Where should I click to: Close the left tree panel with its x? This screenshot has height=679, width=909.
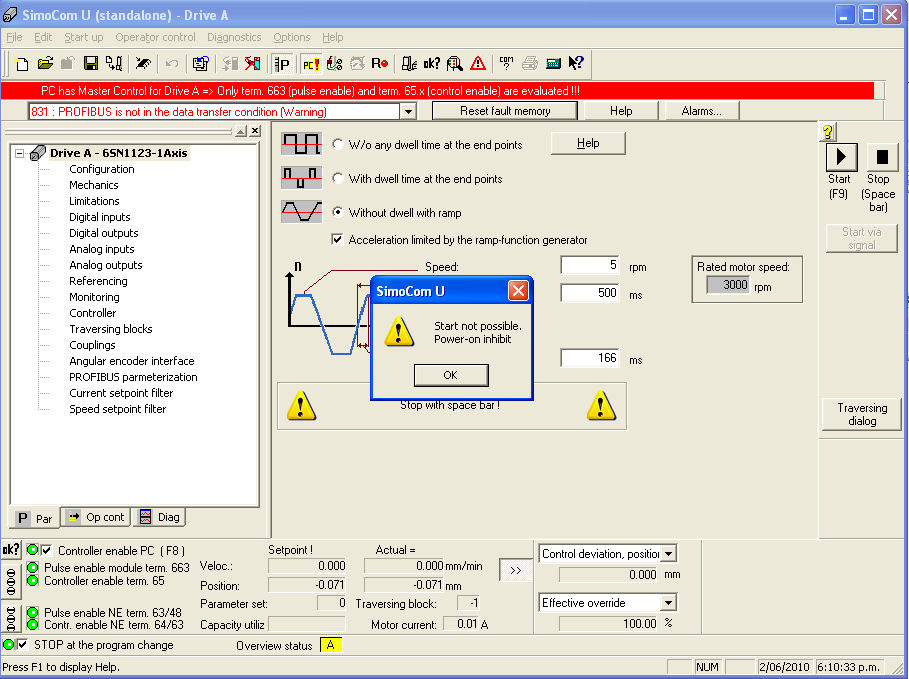tap(255, 131)
